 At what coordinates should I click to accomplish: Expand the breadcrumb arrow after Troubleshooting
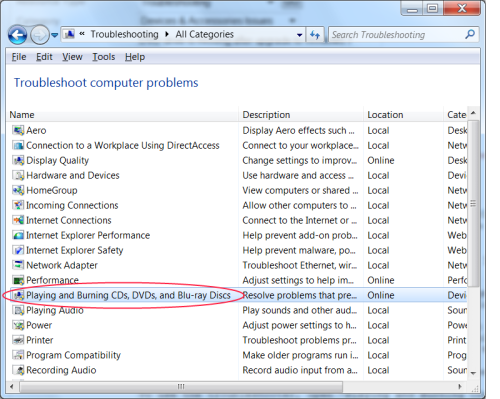tap(167, 34)
